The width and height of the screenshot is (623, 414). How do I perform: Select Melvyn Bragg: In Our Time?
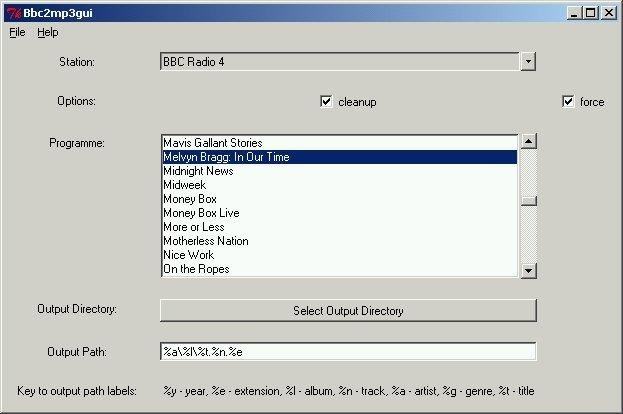click(x=340, y=157)
